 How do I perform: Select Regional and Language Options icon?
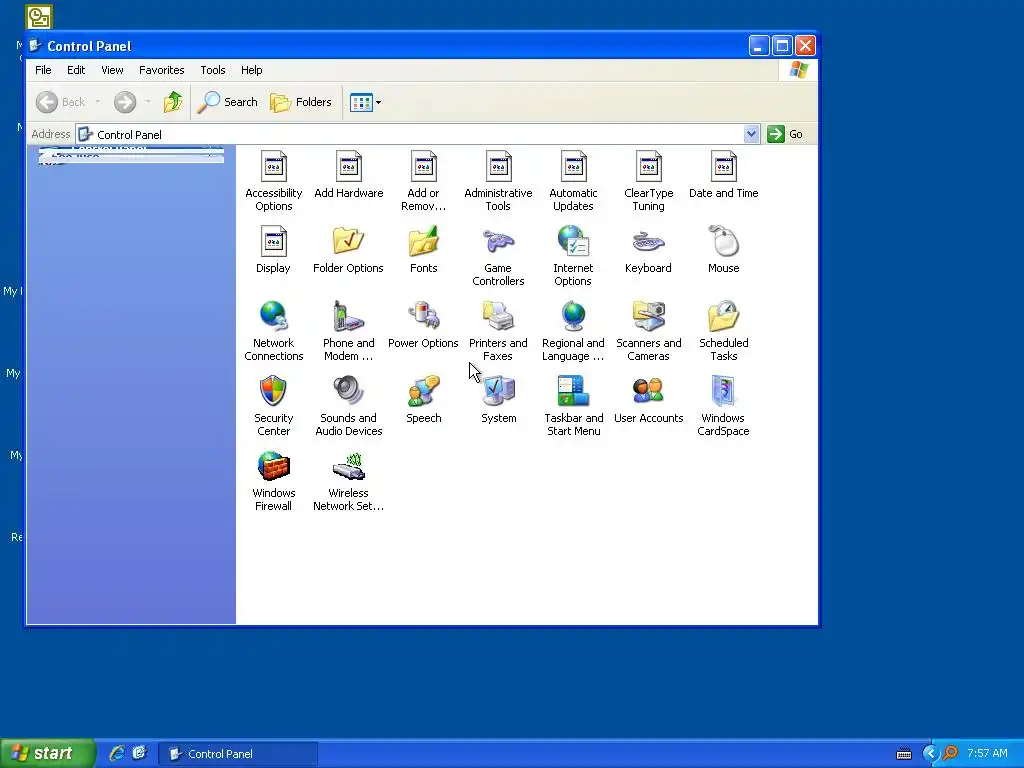pos(573,317)
